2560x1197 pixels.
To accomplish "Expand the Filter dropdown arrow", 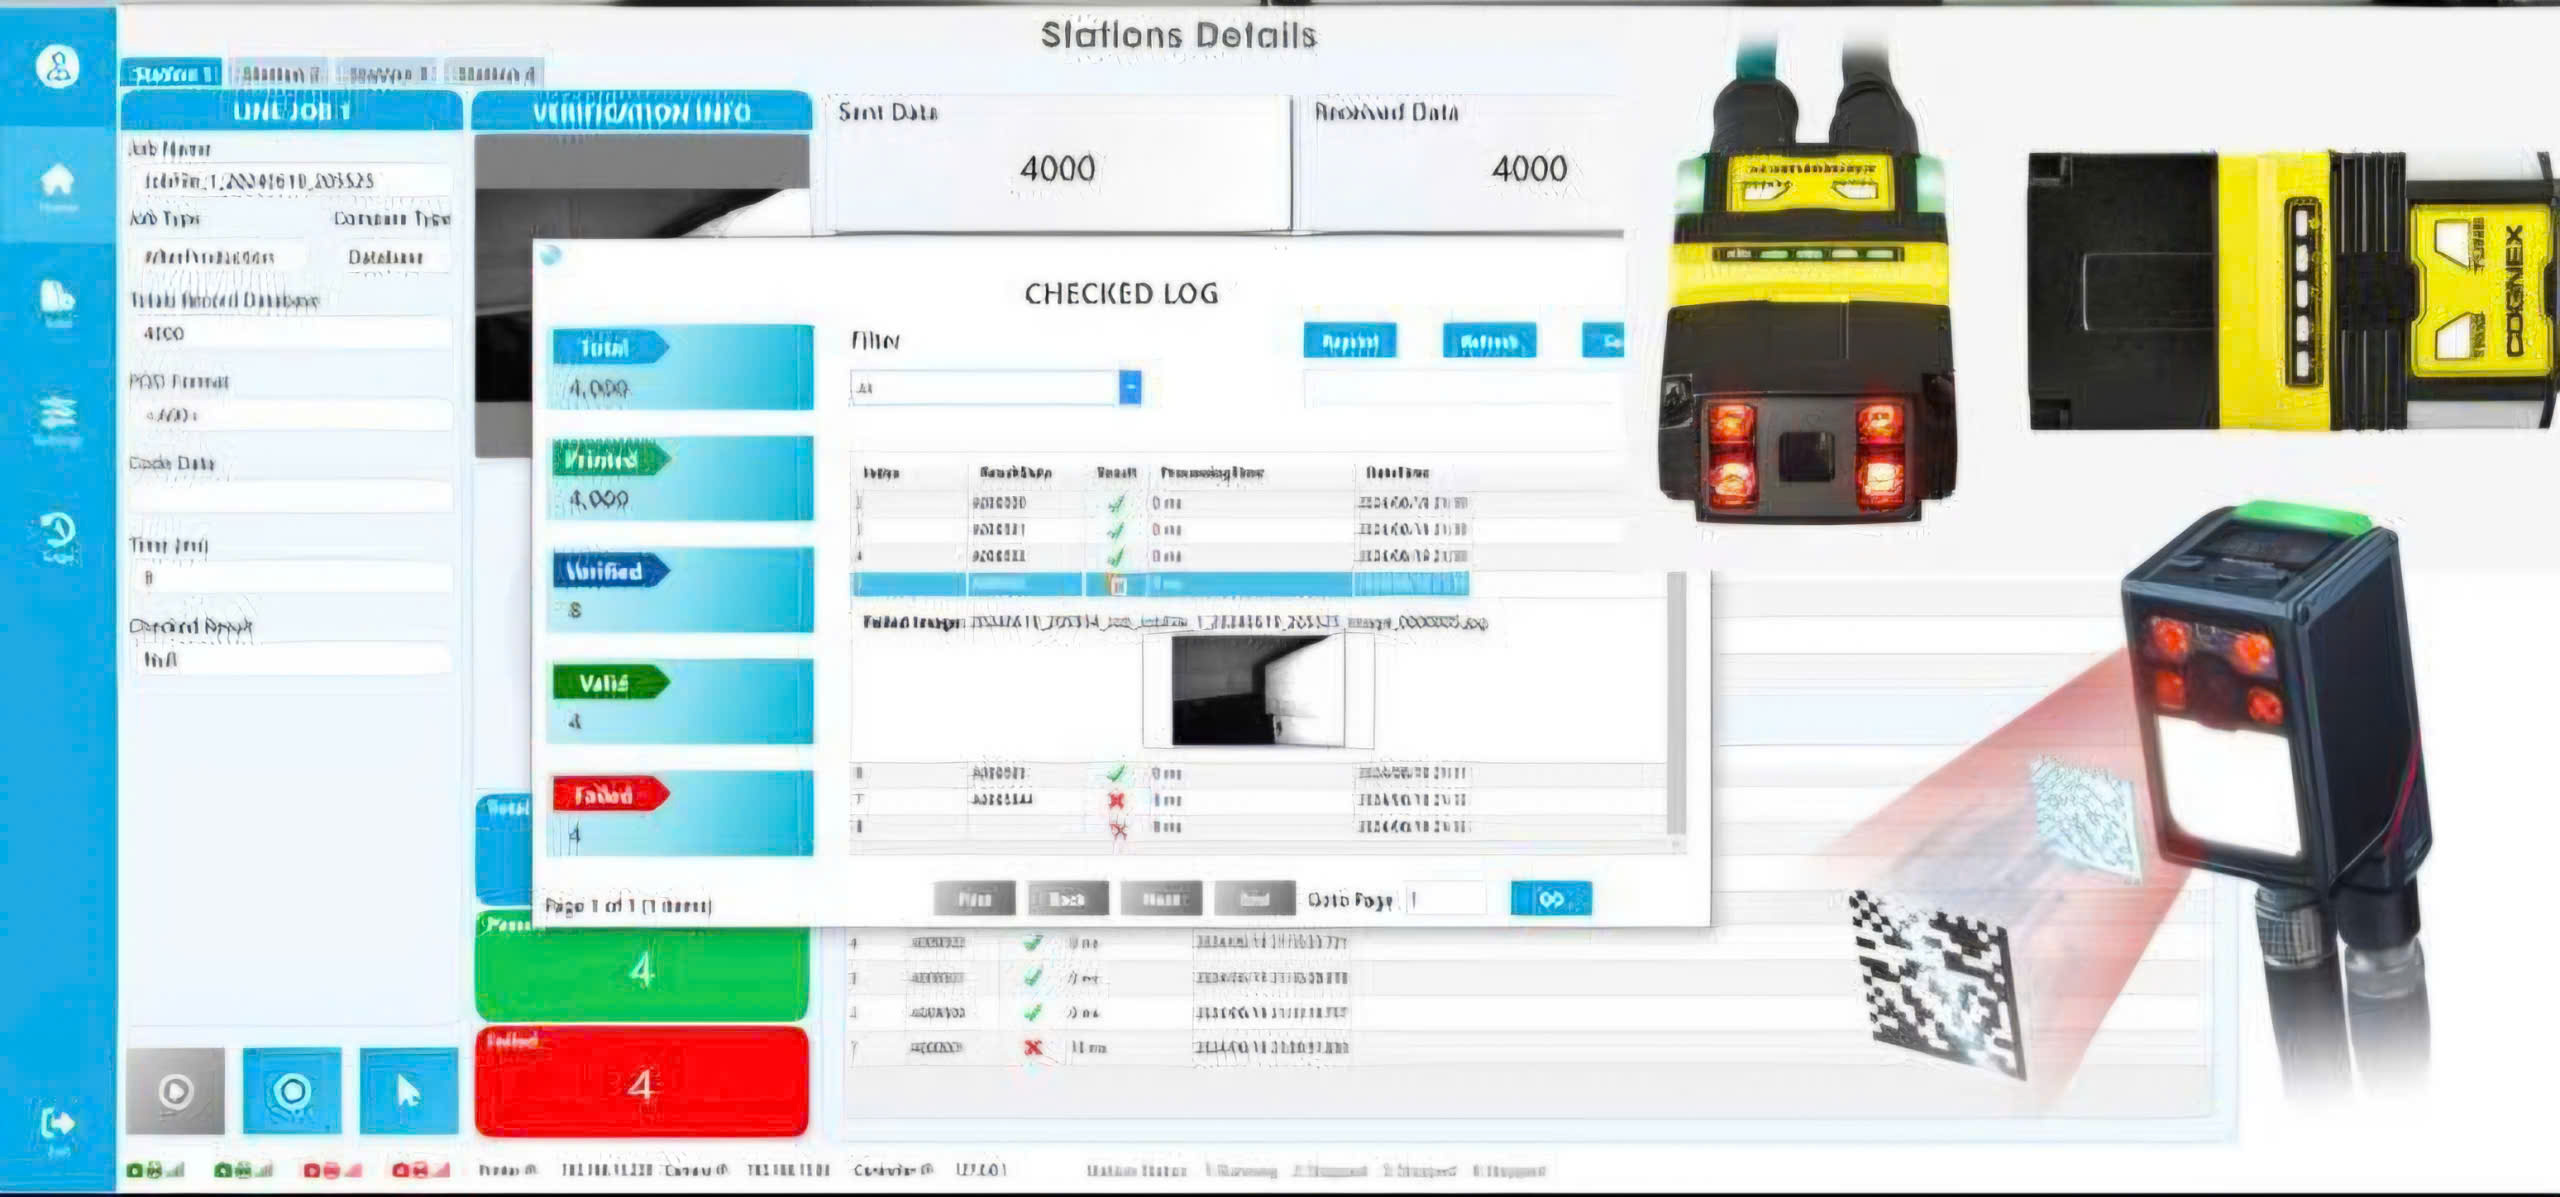I will (x=1129, y=387).
